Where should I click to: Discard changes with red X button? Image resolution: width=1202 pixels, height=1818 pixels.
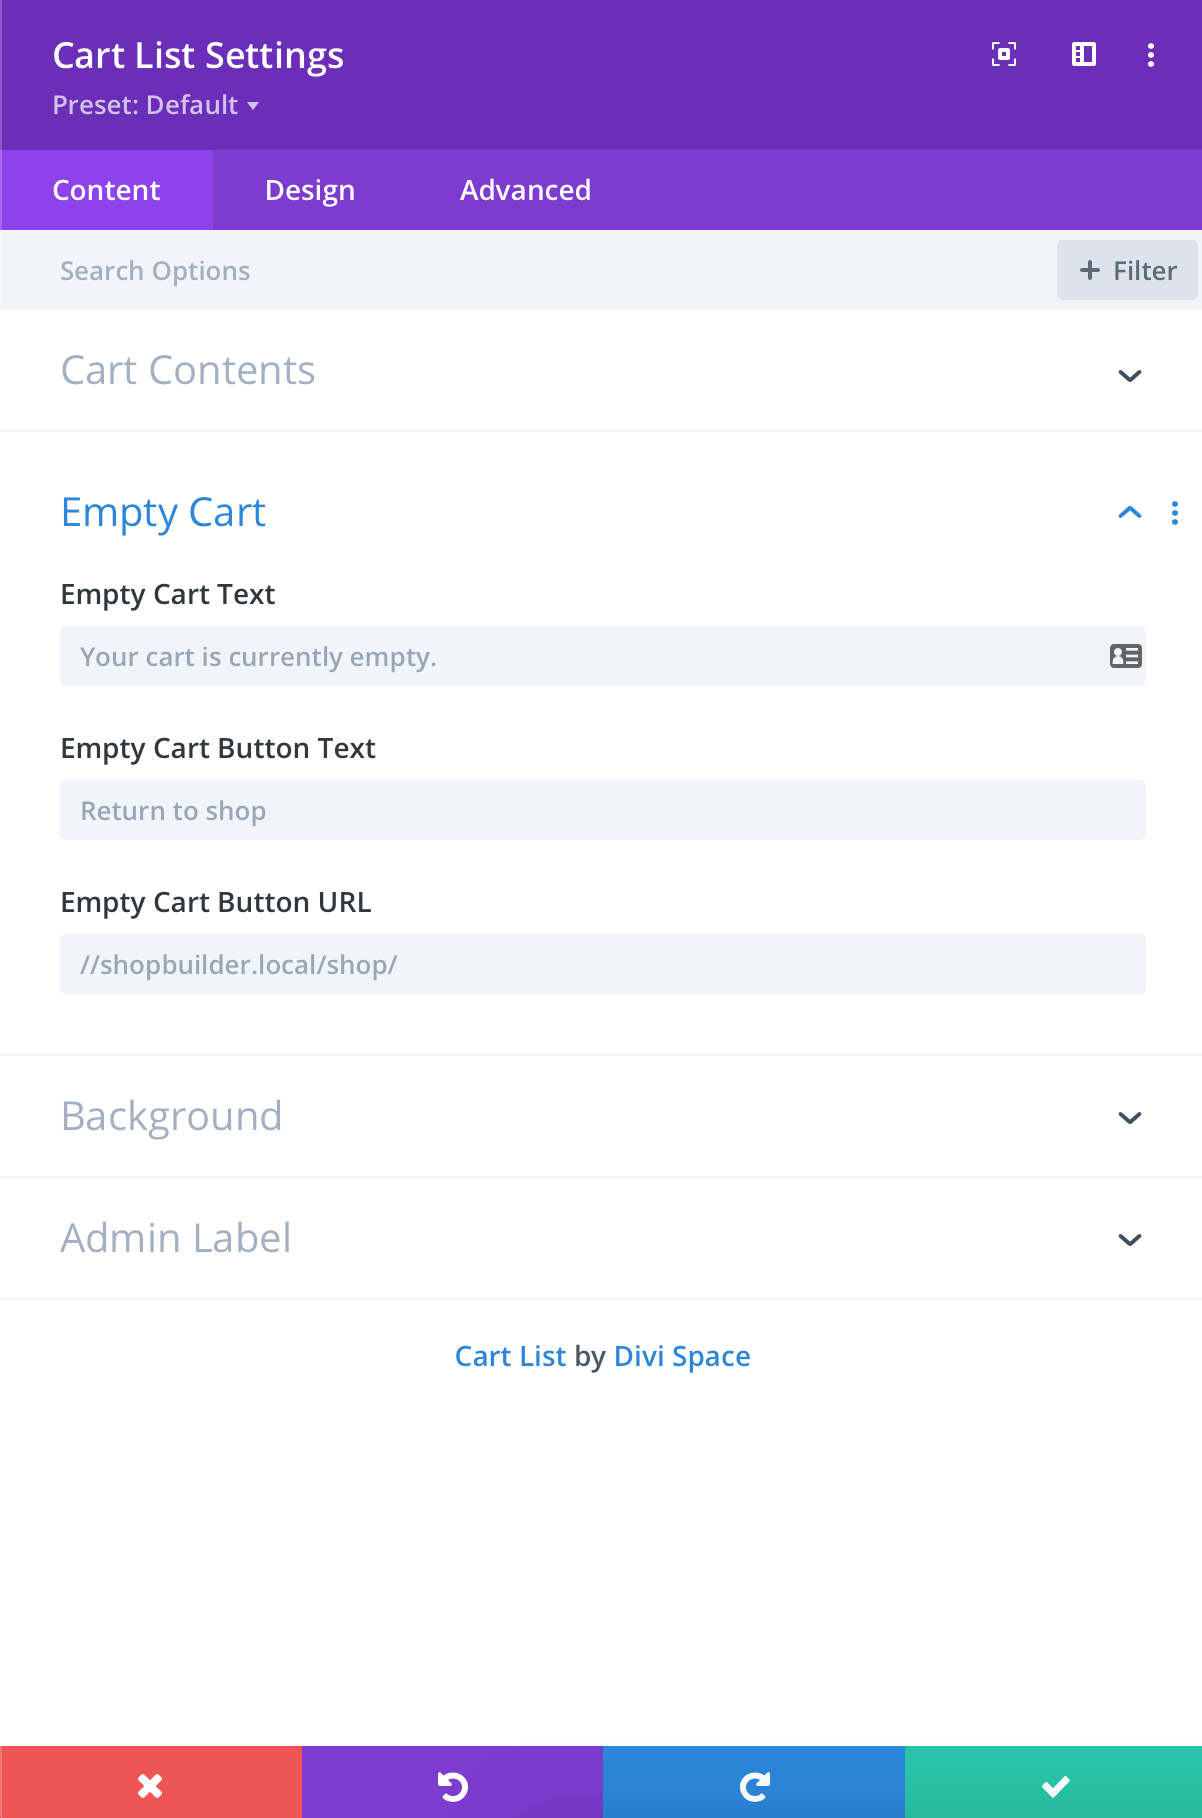150,1783
